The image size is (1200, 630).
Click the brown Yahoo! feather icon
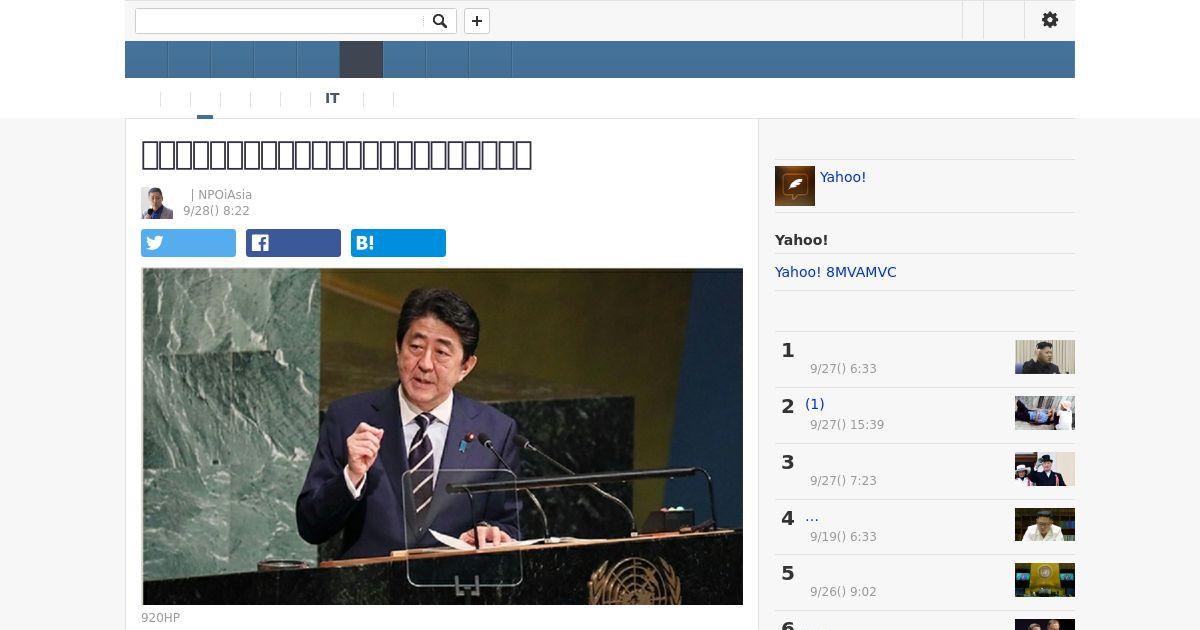795,186
